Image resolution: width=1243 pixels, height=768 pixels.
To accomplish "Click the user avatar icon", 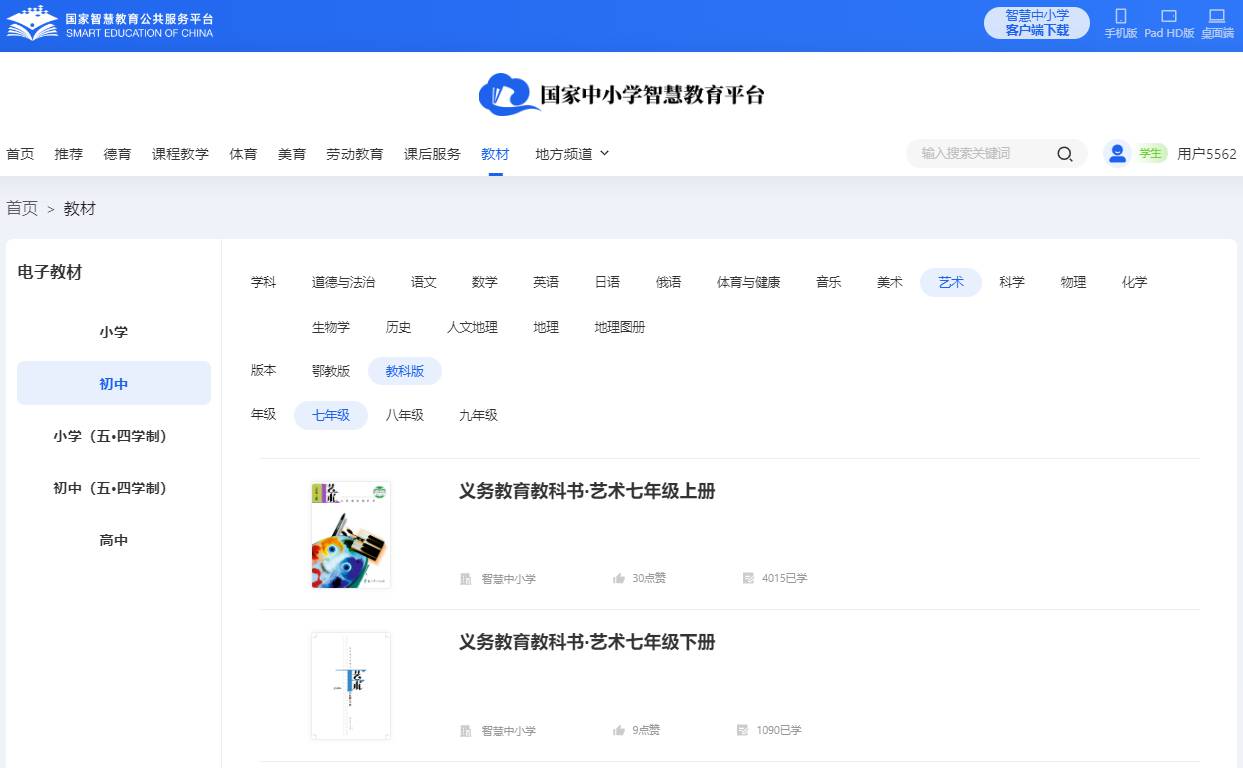I will [1117, 153].
